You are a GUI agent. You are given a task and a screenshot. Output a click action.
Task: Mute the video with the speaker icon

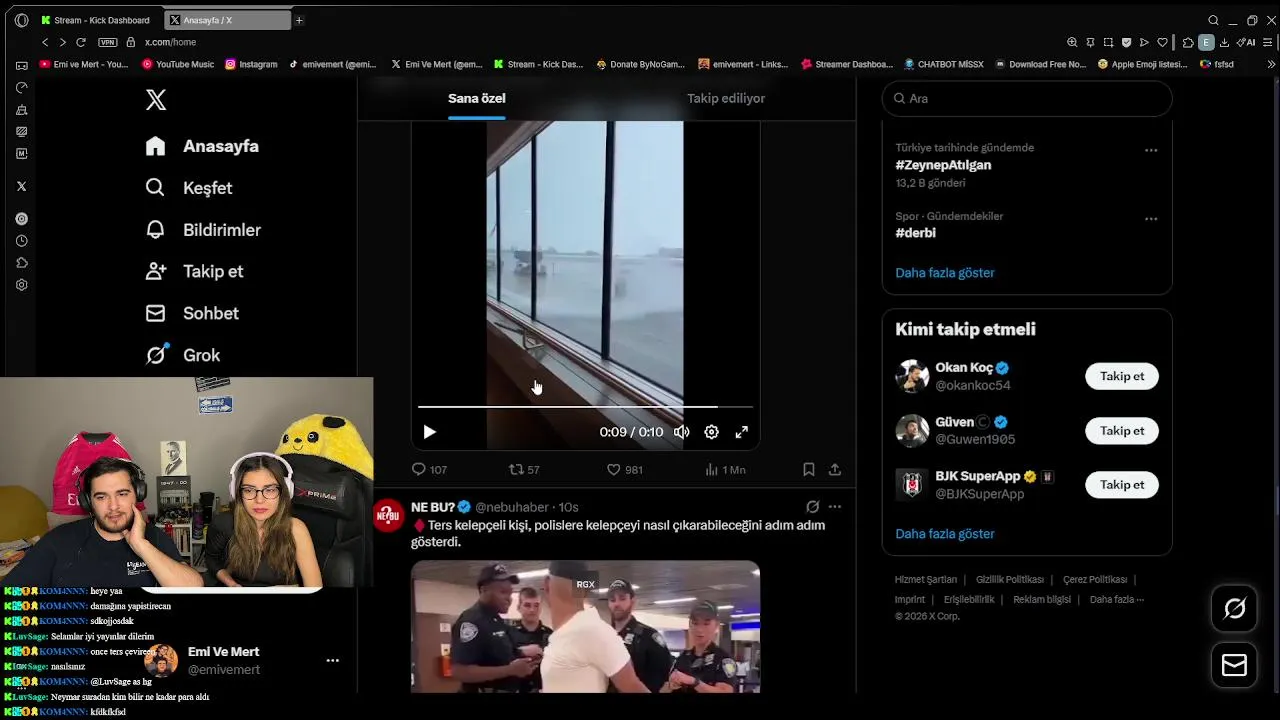pyautogui.click(x=681, y=432)
